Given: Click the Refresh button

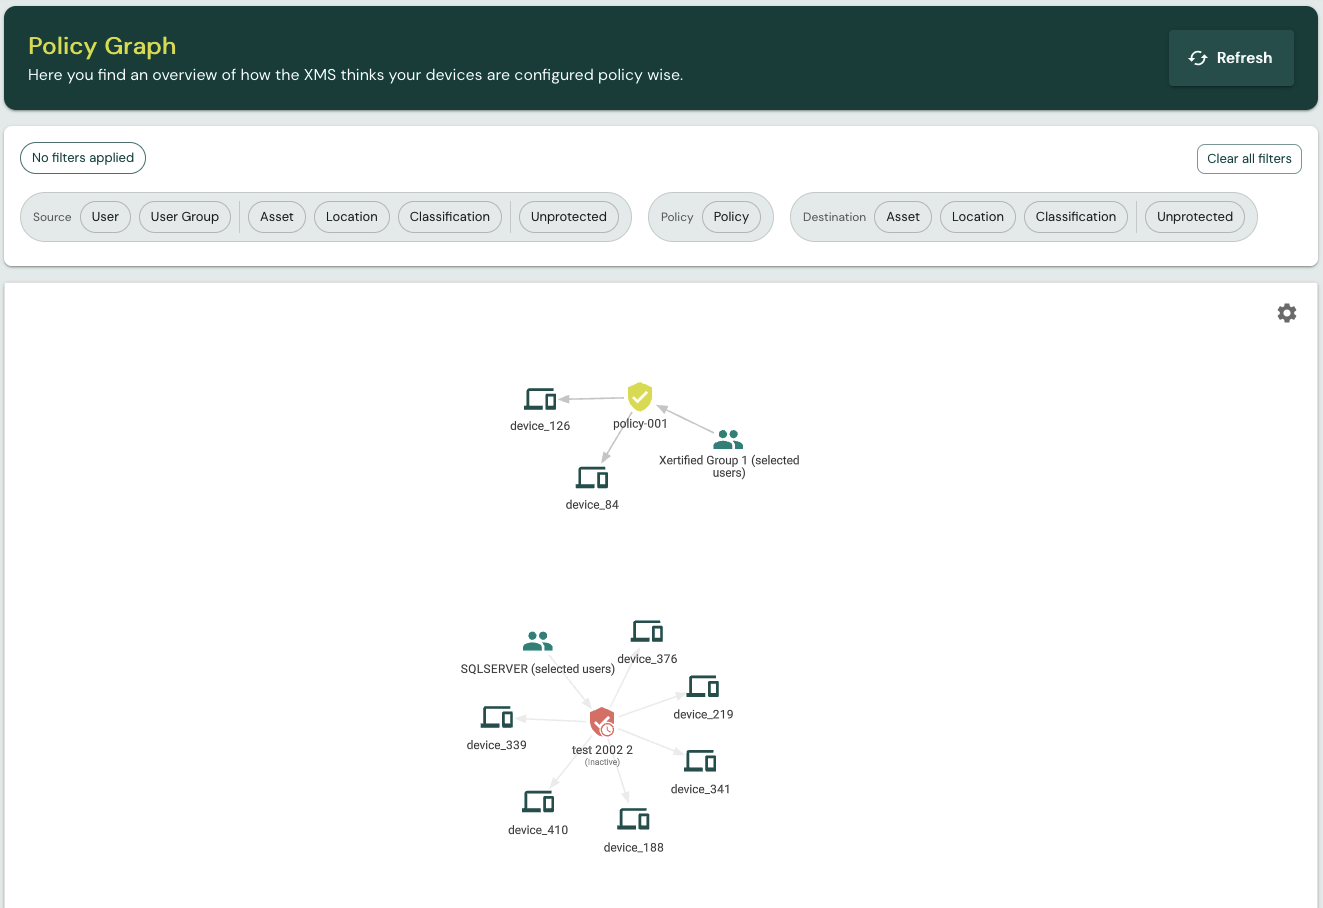Looking at the screenshot, I should tap(1231, 58).
